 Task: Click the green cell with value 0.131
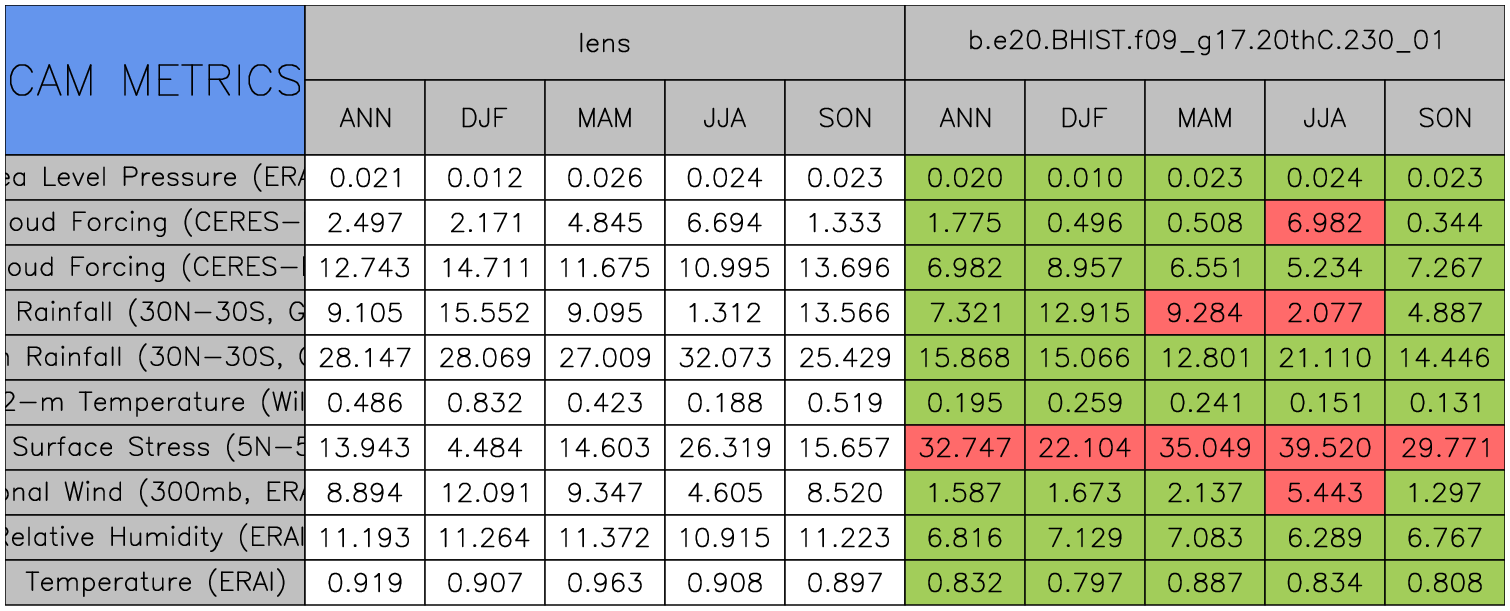1445,402
